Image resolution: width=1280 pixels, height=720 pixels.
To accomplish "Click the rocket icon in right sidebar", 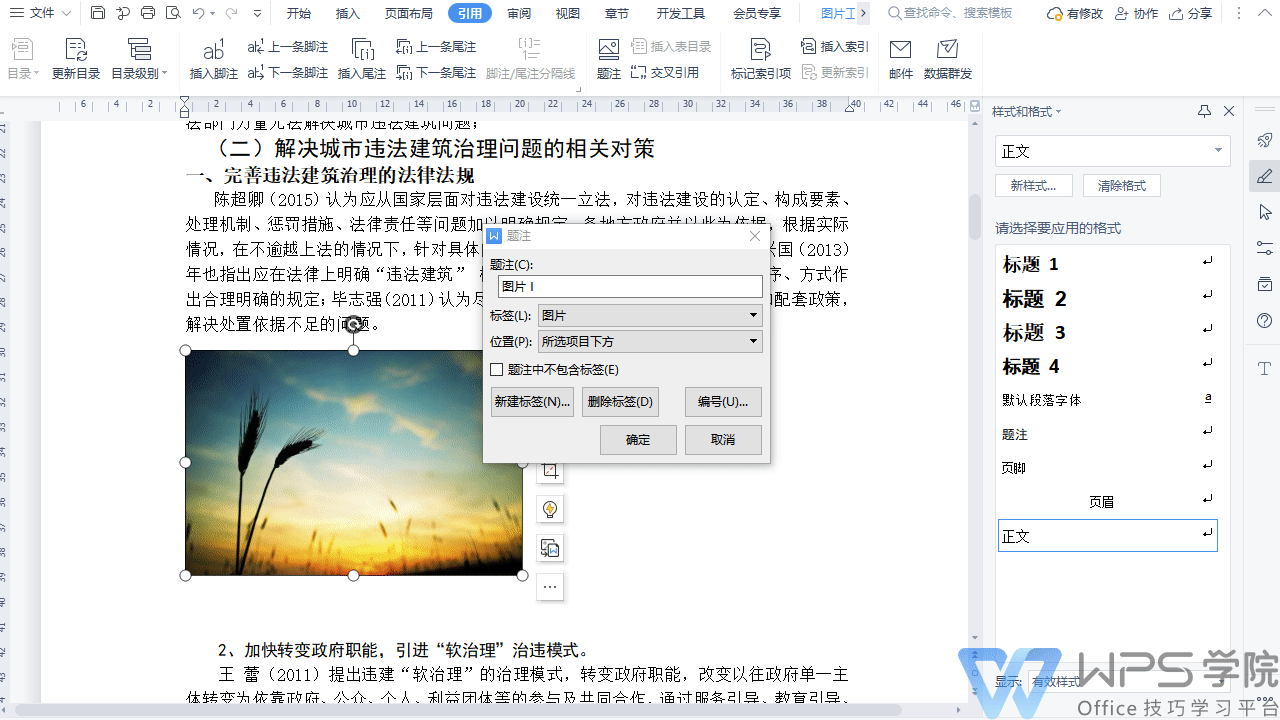I will [1265, 140].
